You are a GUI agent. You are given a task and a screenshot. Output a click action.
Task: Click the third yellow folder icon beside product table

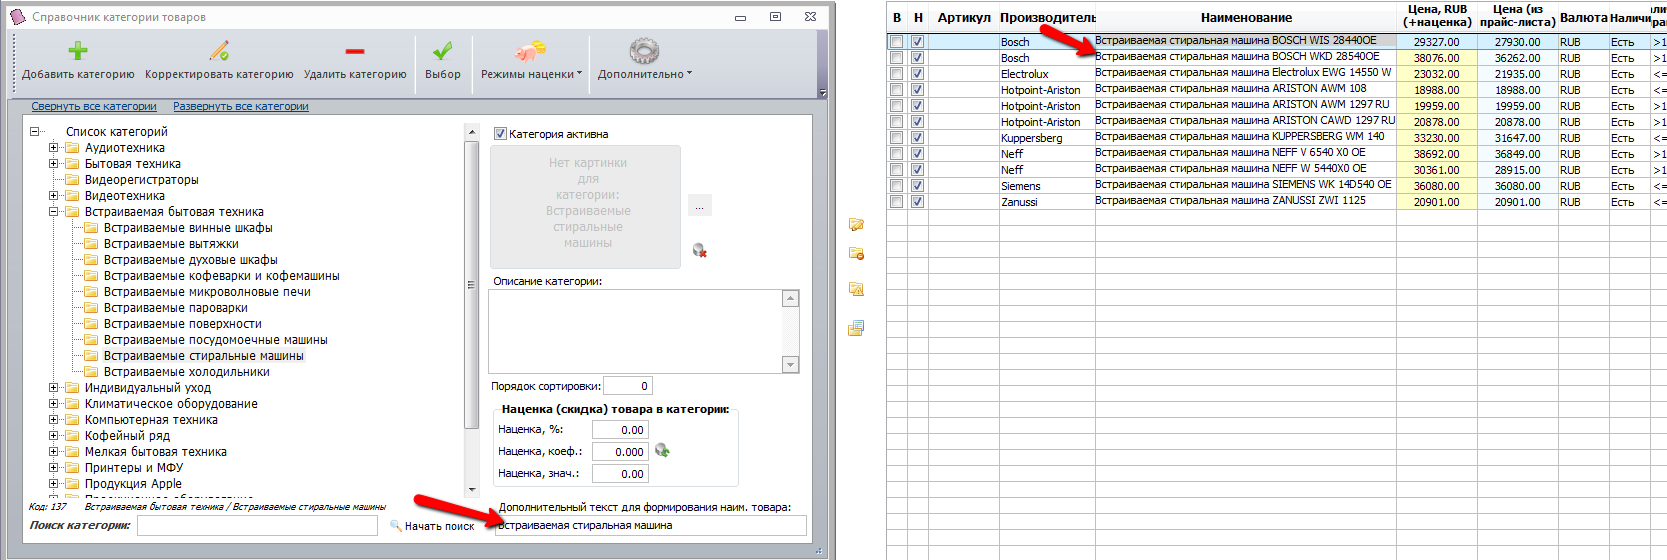(x=856, y=289)
